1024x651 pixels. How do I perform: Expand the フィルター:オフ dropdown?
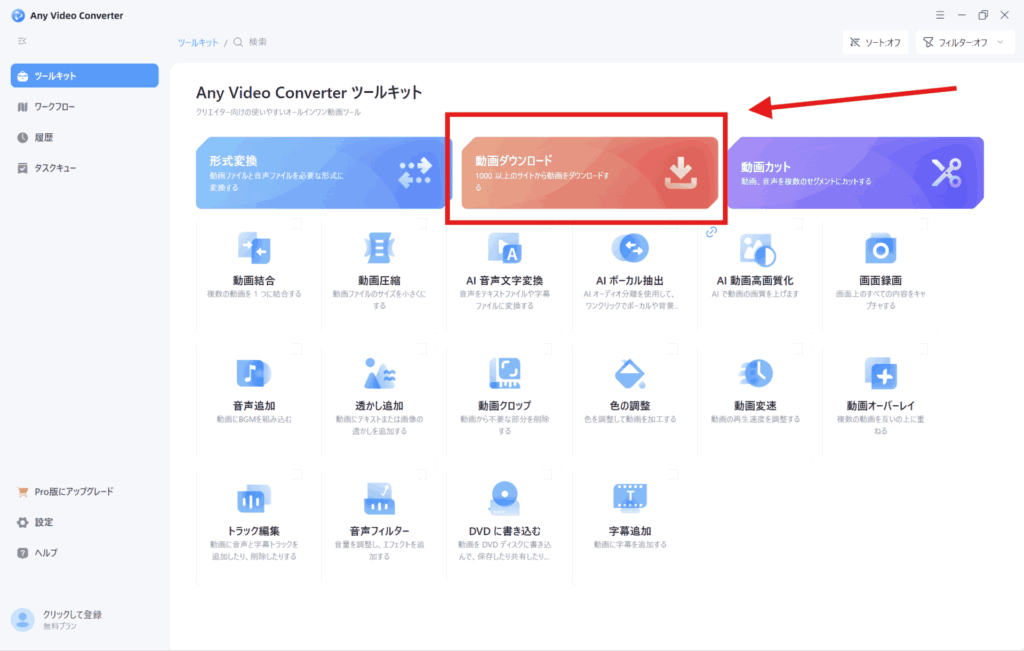coord(965,42)
